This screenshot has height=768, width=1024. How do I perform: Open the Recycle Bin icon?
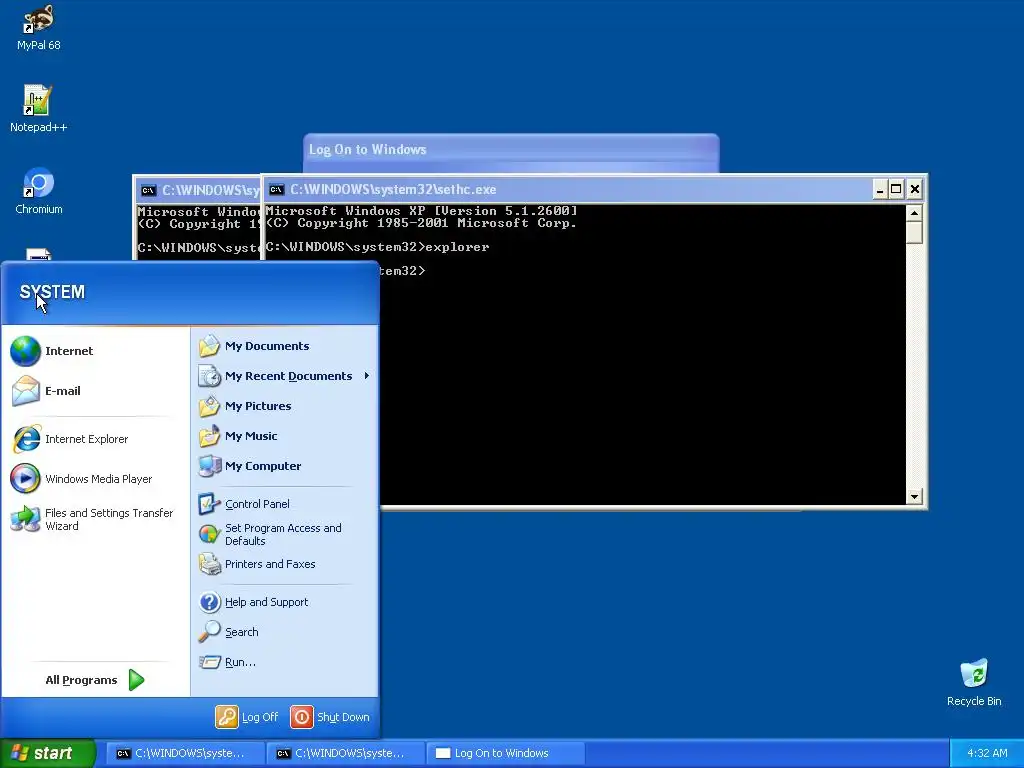(974, 682)
